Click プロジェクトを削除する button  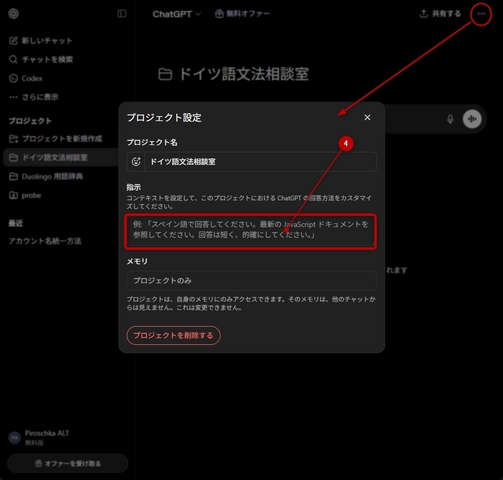[x=173, y=335]
